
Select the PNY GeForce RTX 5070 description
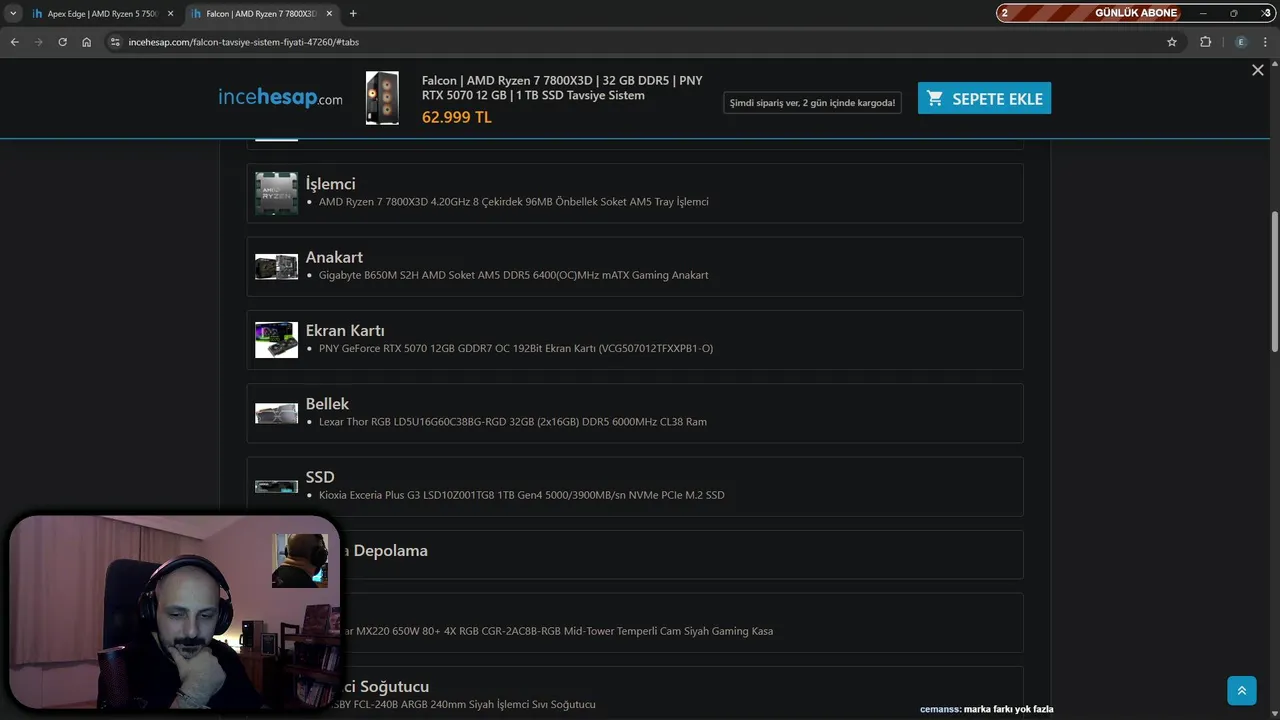click(516, 348)
